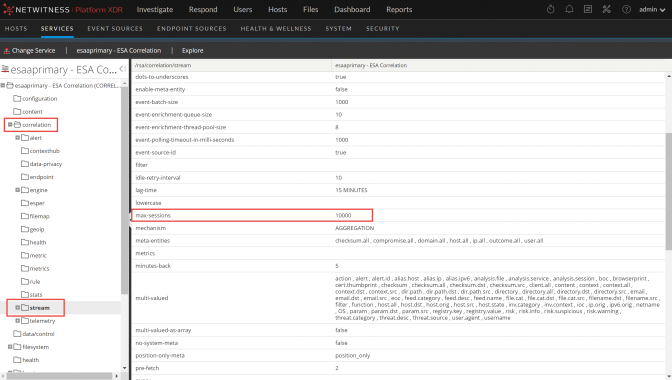Image resolution: width=672 pixels, height=380 pixels.
Task: Expand the alert tree node
Action: tap(18, 138)
